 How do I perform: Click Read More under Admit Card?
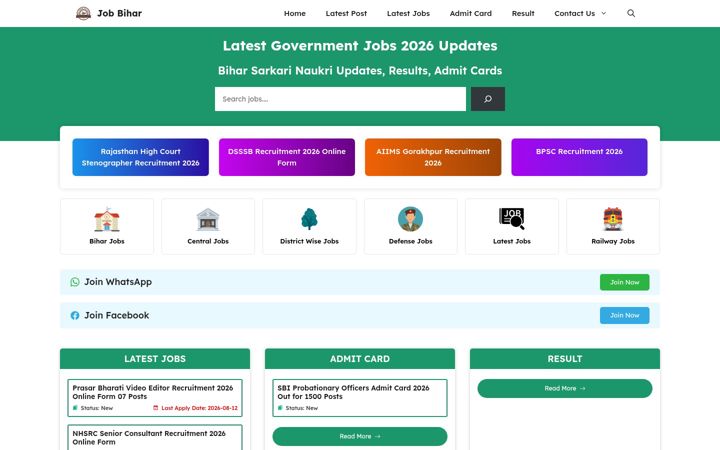pyautogui.click(x=360, y=436)
